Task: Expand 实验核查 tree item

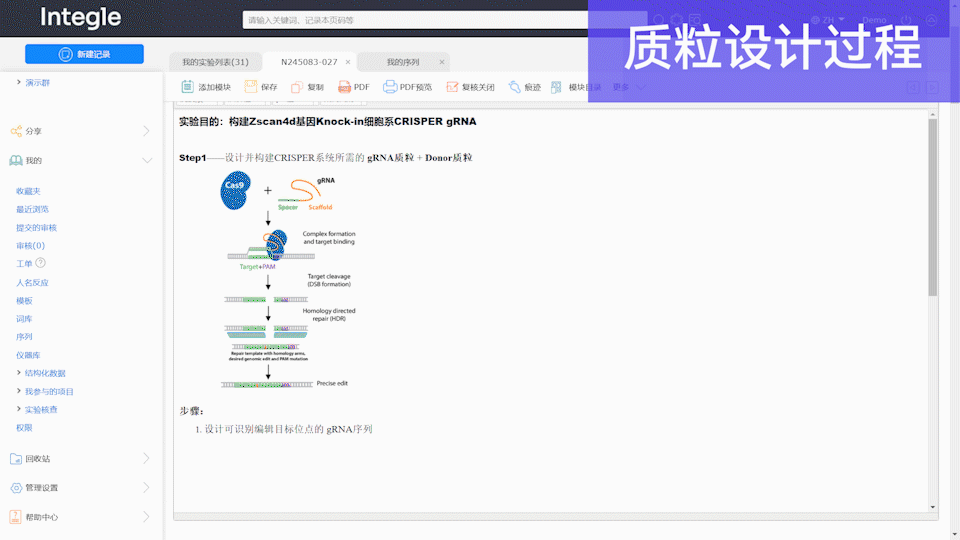Action: coord(18,409)
